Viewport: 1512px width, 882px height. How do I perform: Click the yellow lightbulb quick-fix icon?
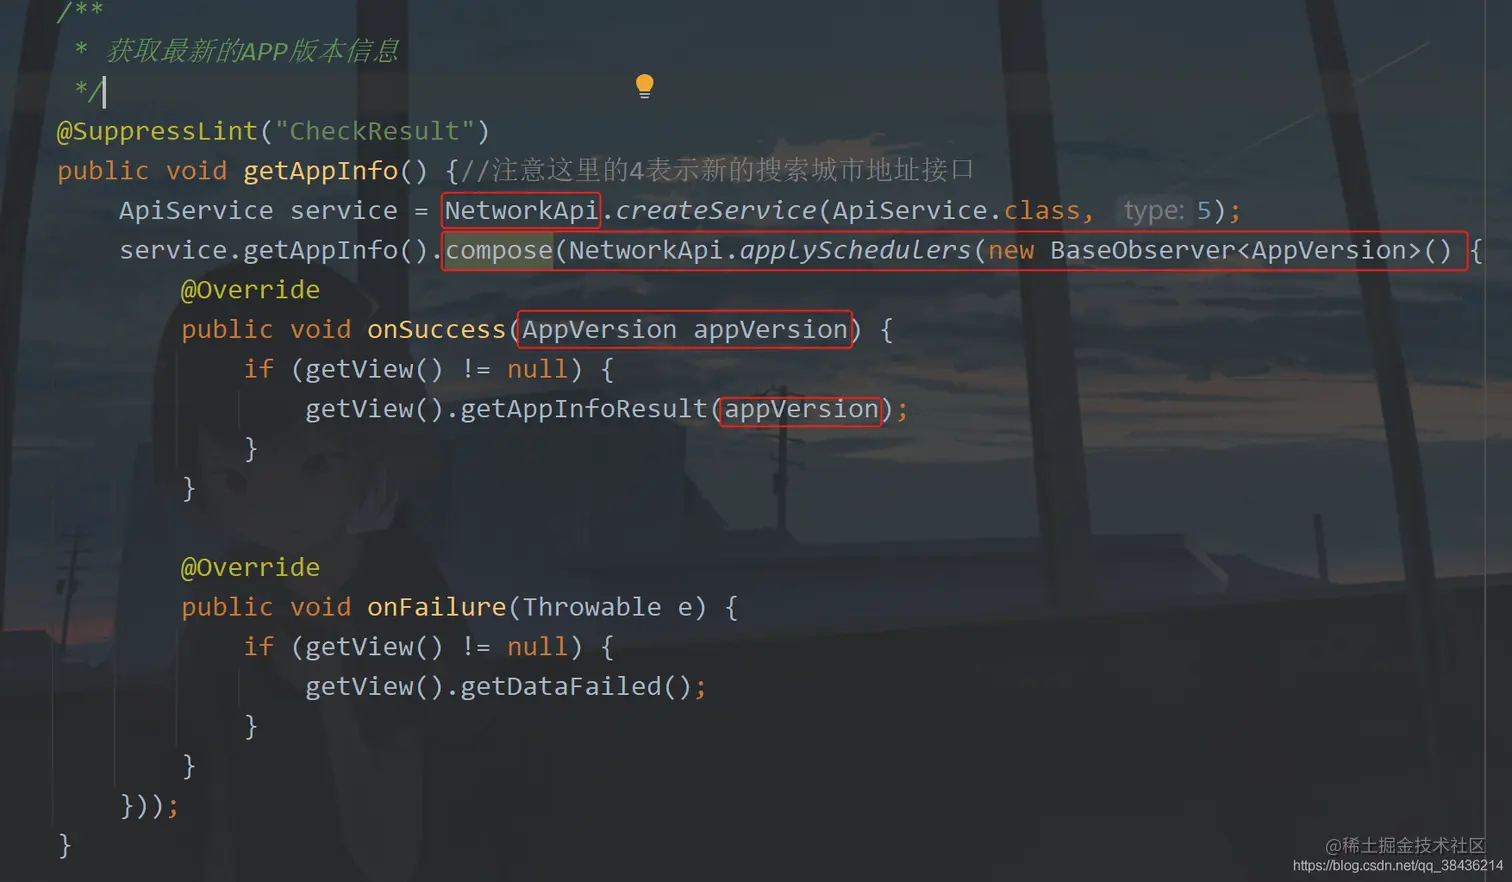pos(645,86)
